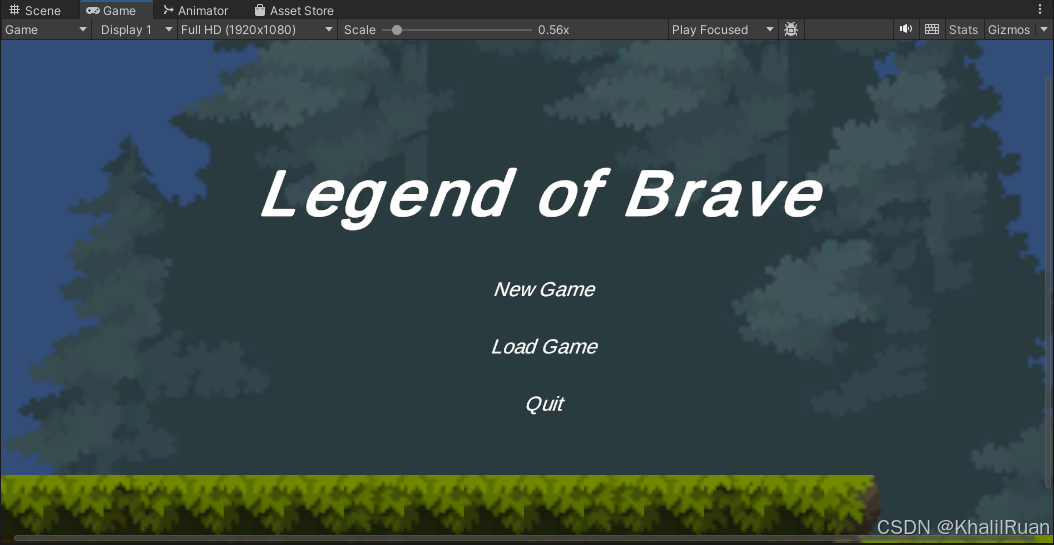
Task: Click the vertical scrollbar on the right
Action: click(1049, 282)
